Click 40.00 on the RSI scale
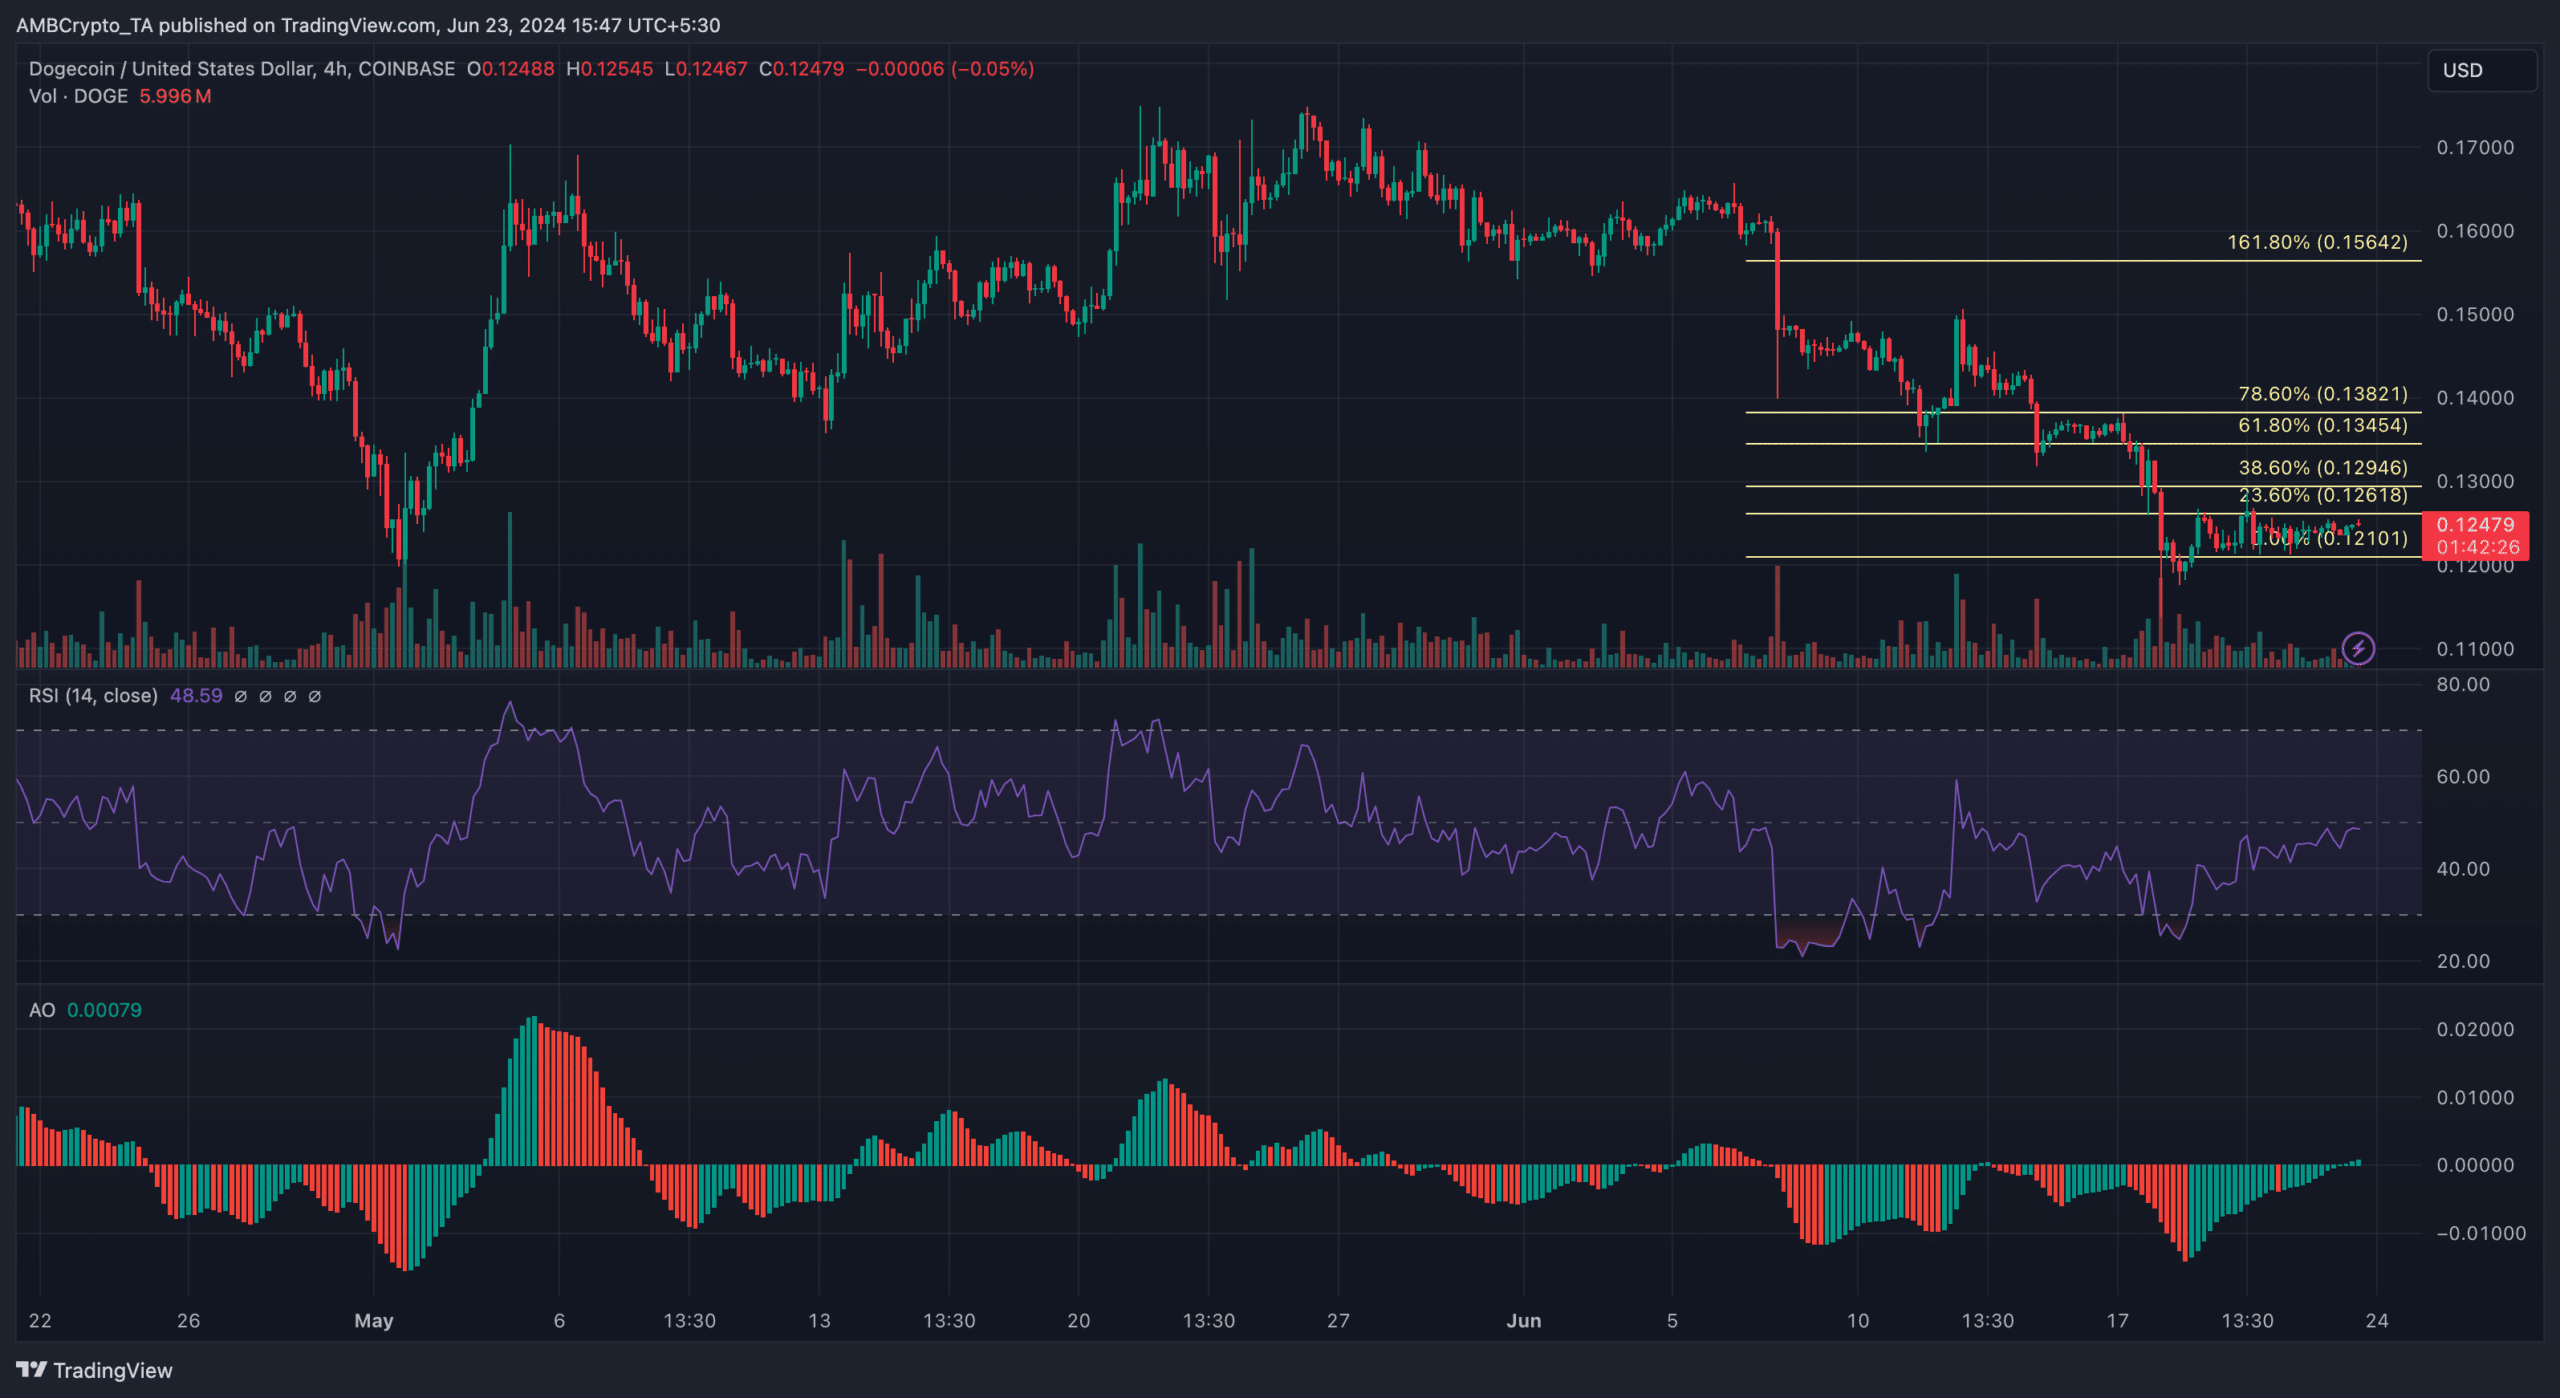 click(x=2463, y=869)
